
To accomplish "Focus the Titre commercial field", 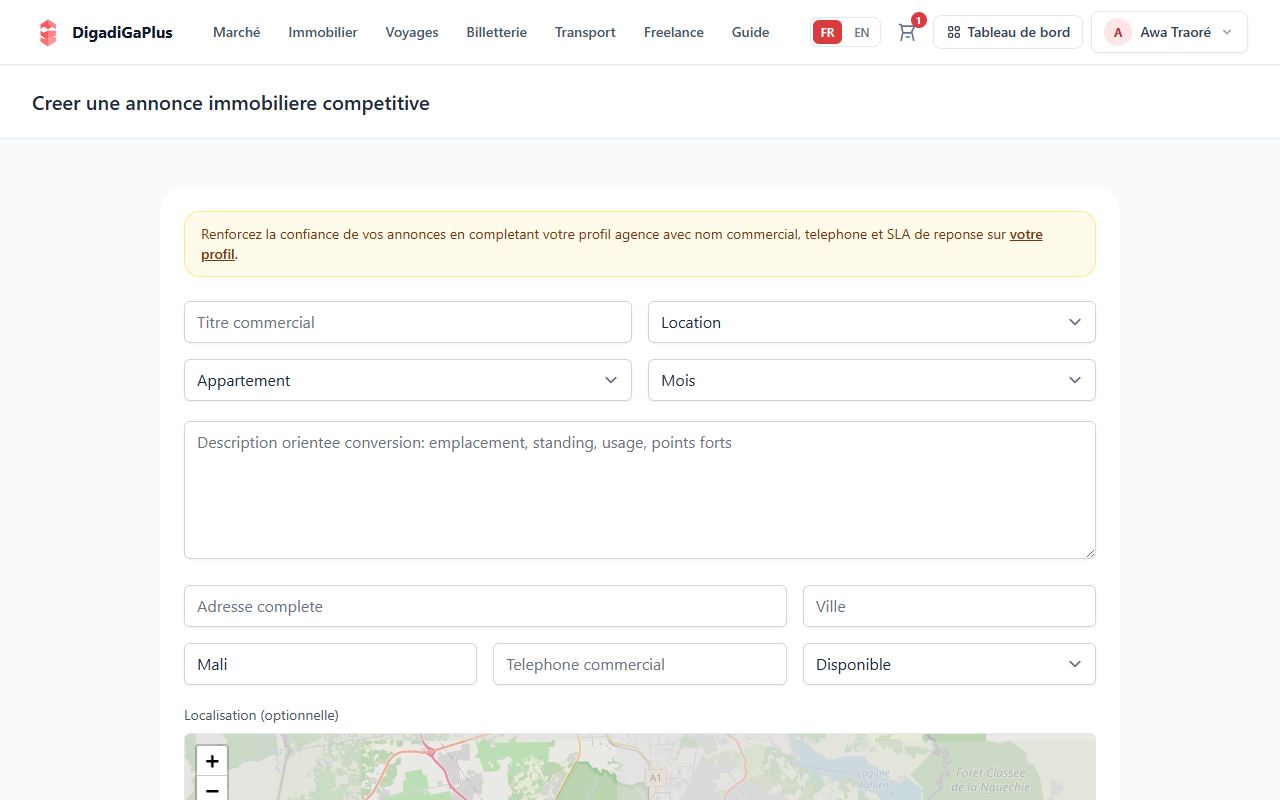I will [408, 322].
